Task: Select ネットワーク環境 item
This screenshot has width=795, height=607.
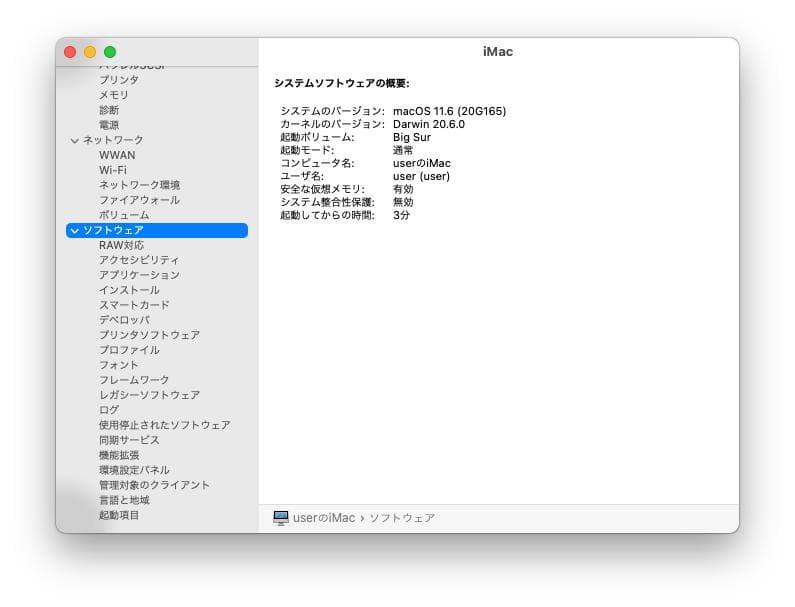Action: [x=139, y=185]
